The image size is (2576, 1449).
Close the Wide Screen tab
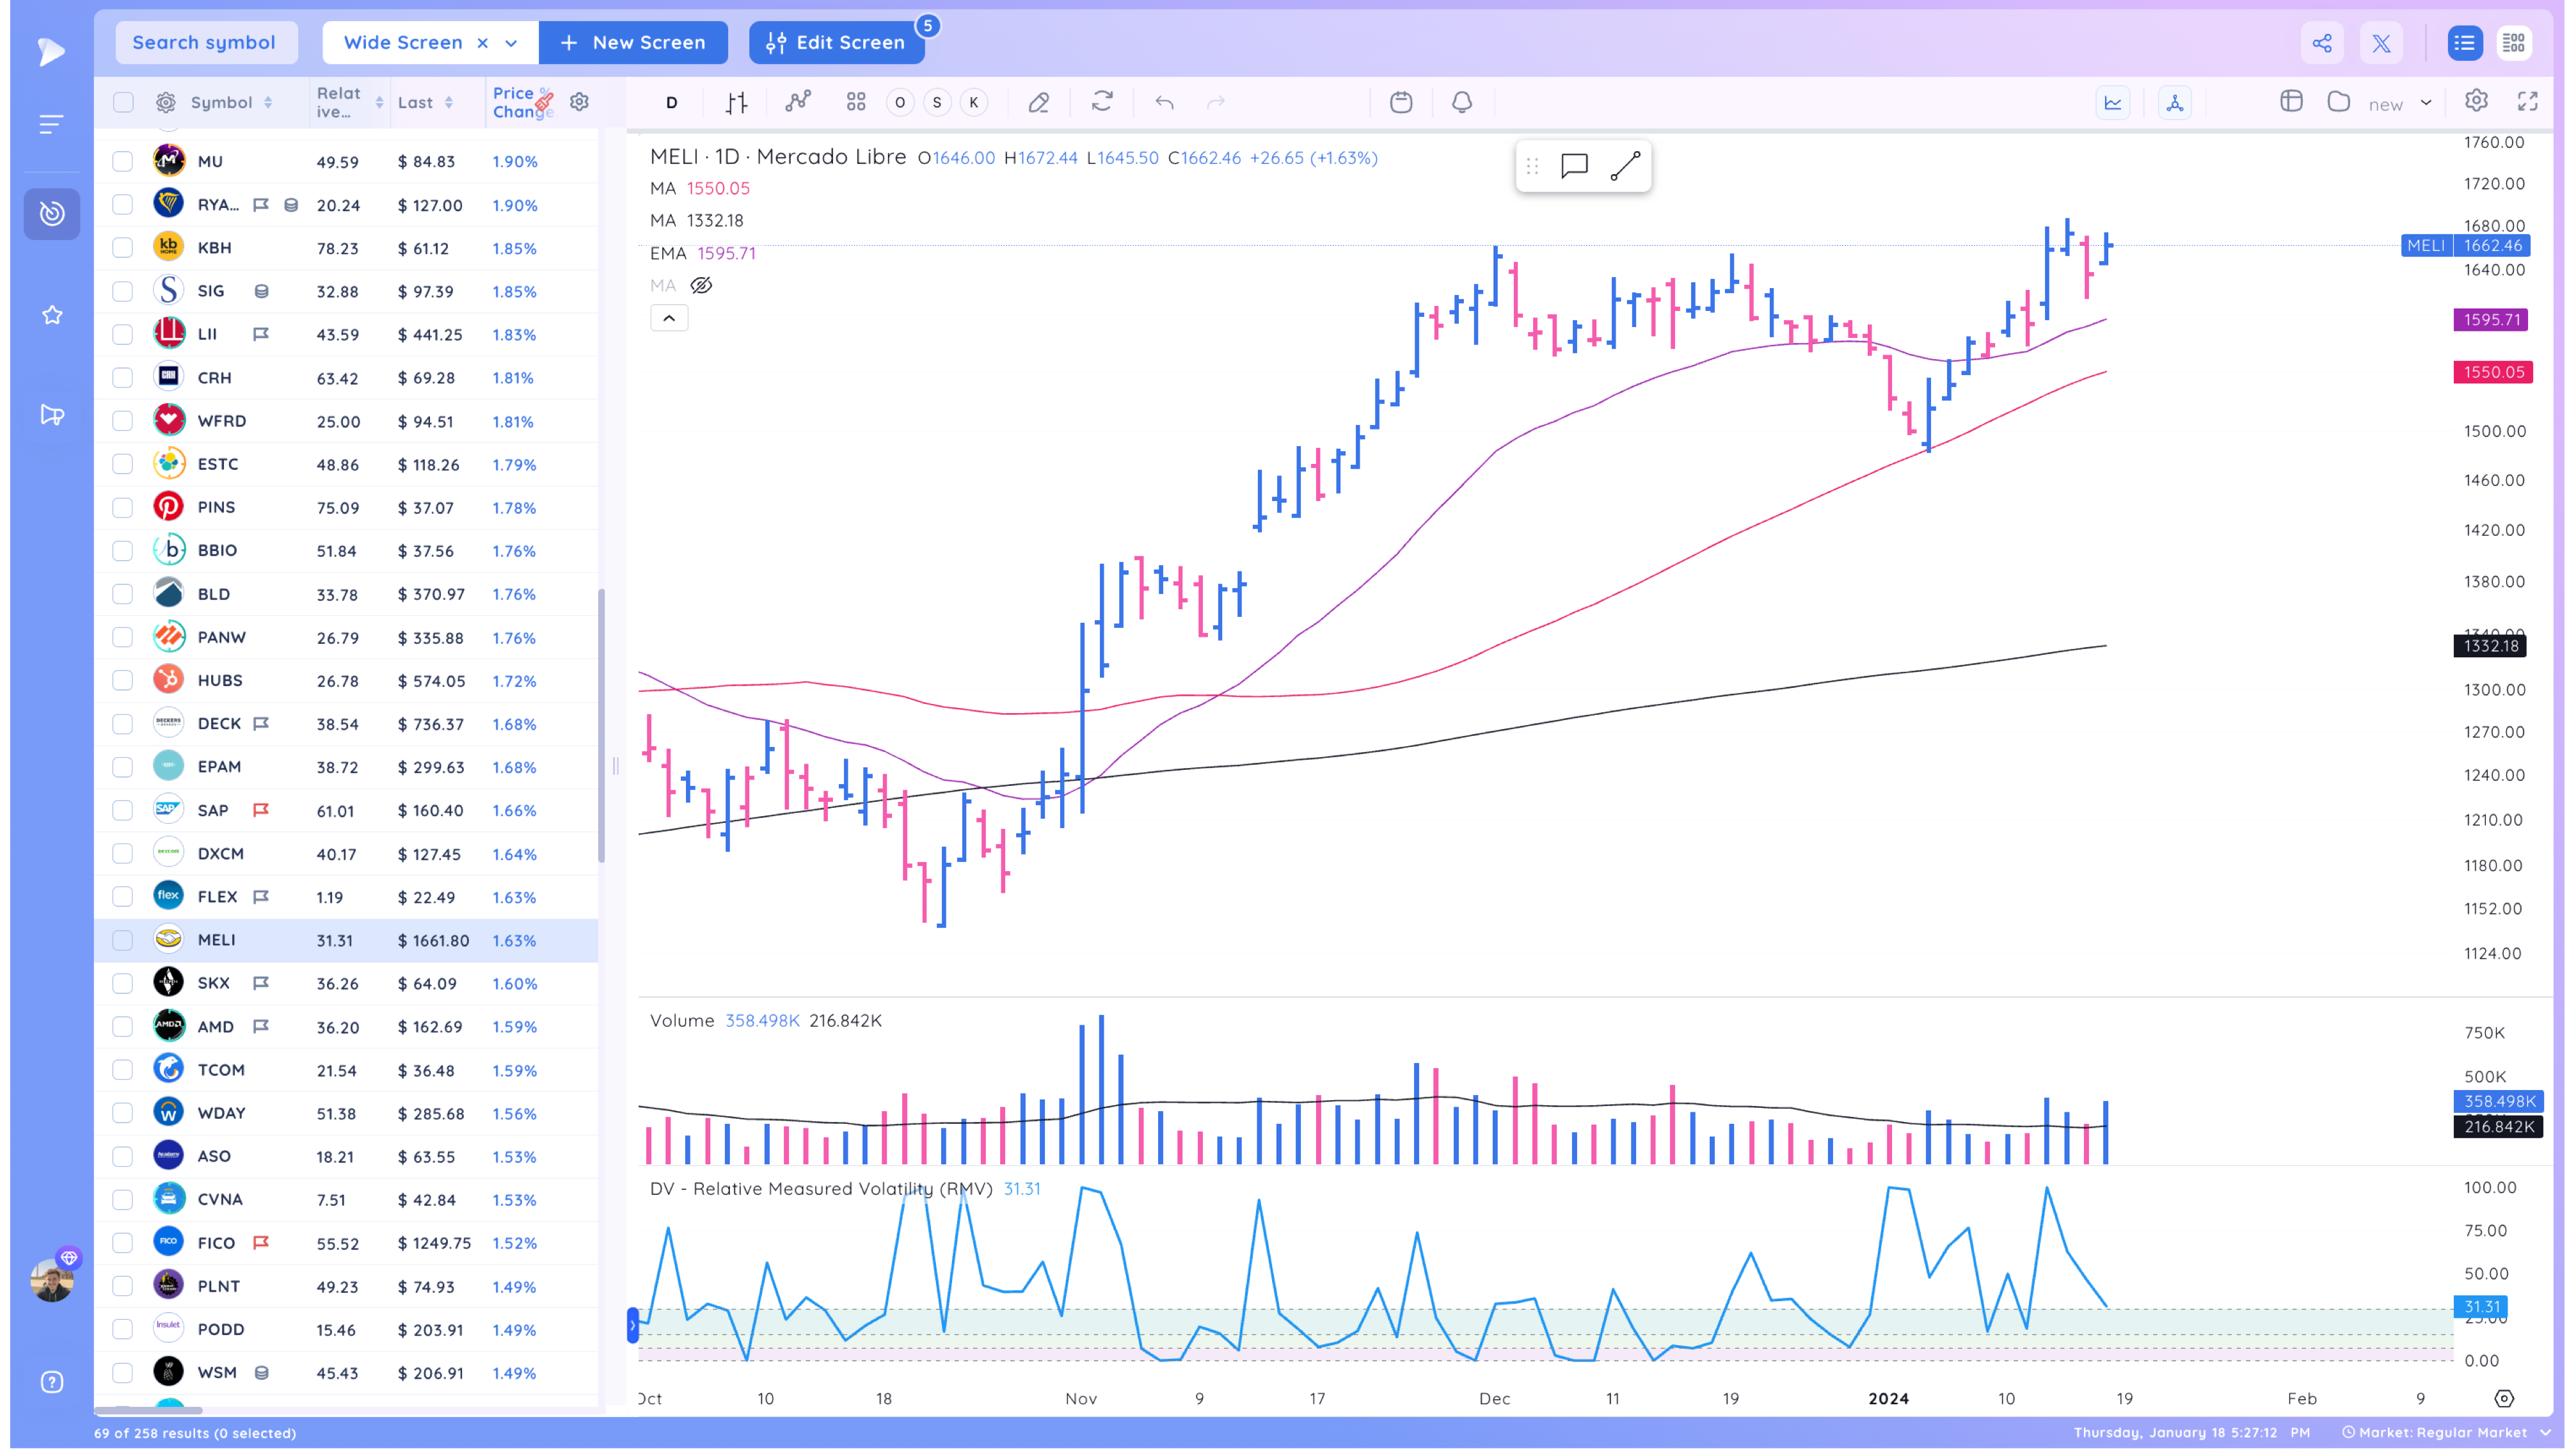tap(482, 43)
